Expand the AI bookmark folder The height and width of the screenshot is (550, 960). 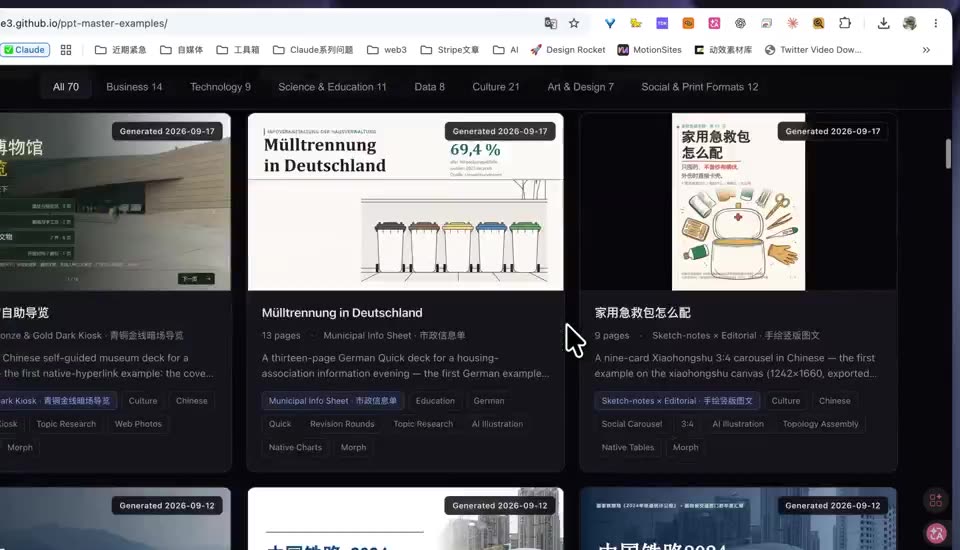(506, 50)
